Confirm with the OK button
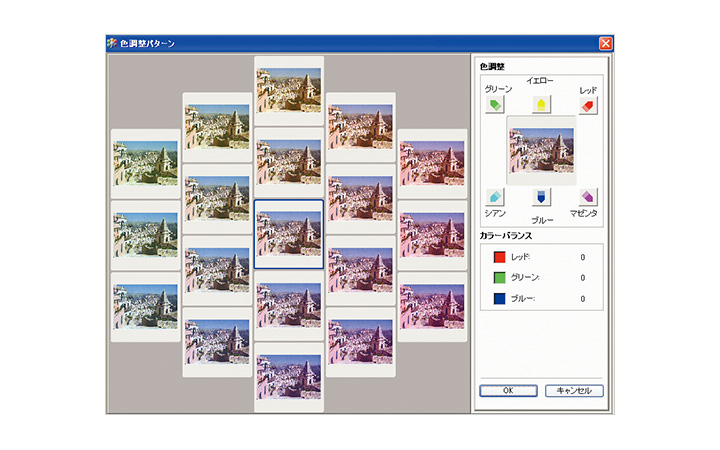 (x=508, y=391)
